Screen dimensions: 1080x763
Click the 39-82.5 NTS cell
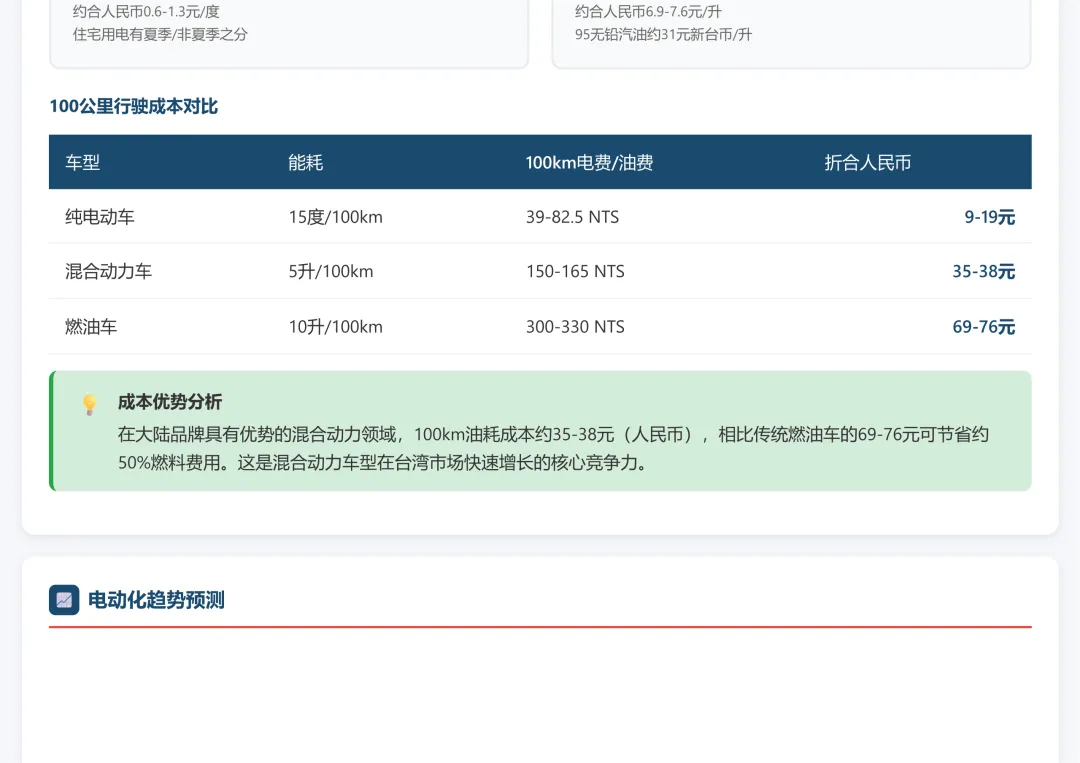tap(572, 217)
